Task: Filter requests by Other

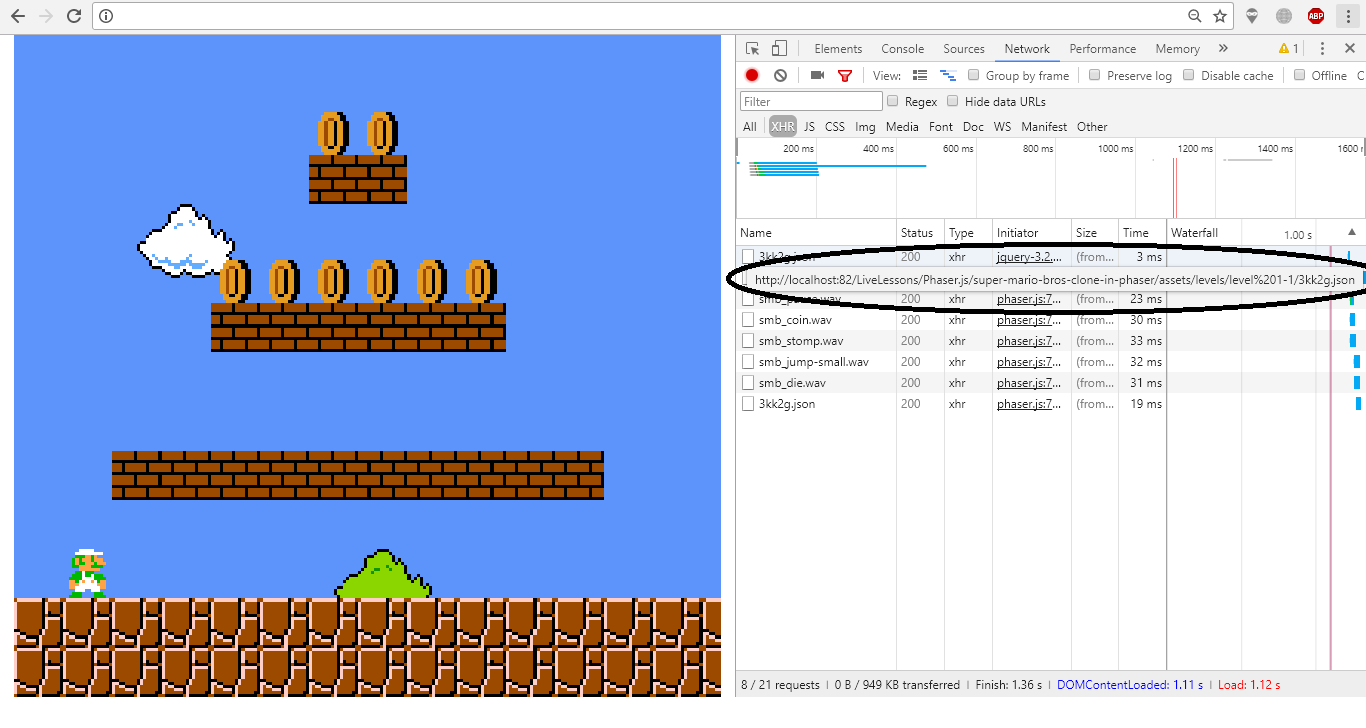Action: click(1092, 127)
